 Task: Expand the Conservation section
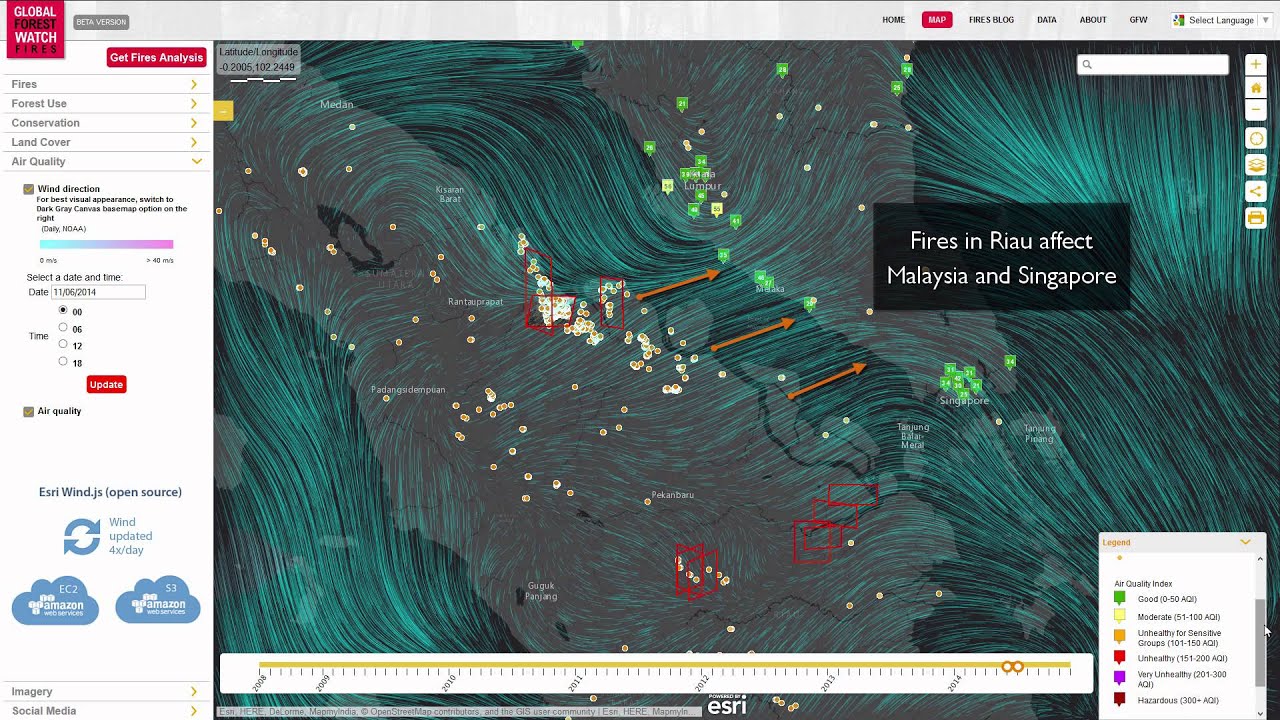106,123
